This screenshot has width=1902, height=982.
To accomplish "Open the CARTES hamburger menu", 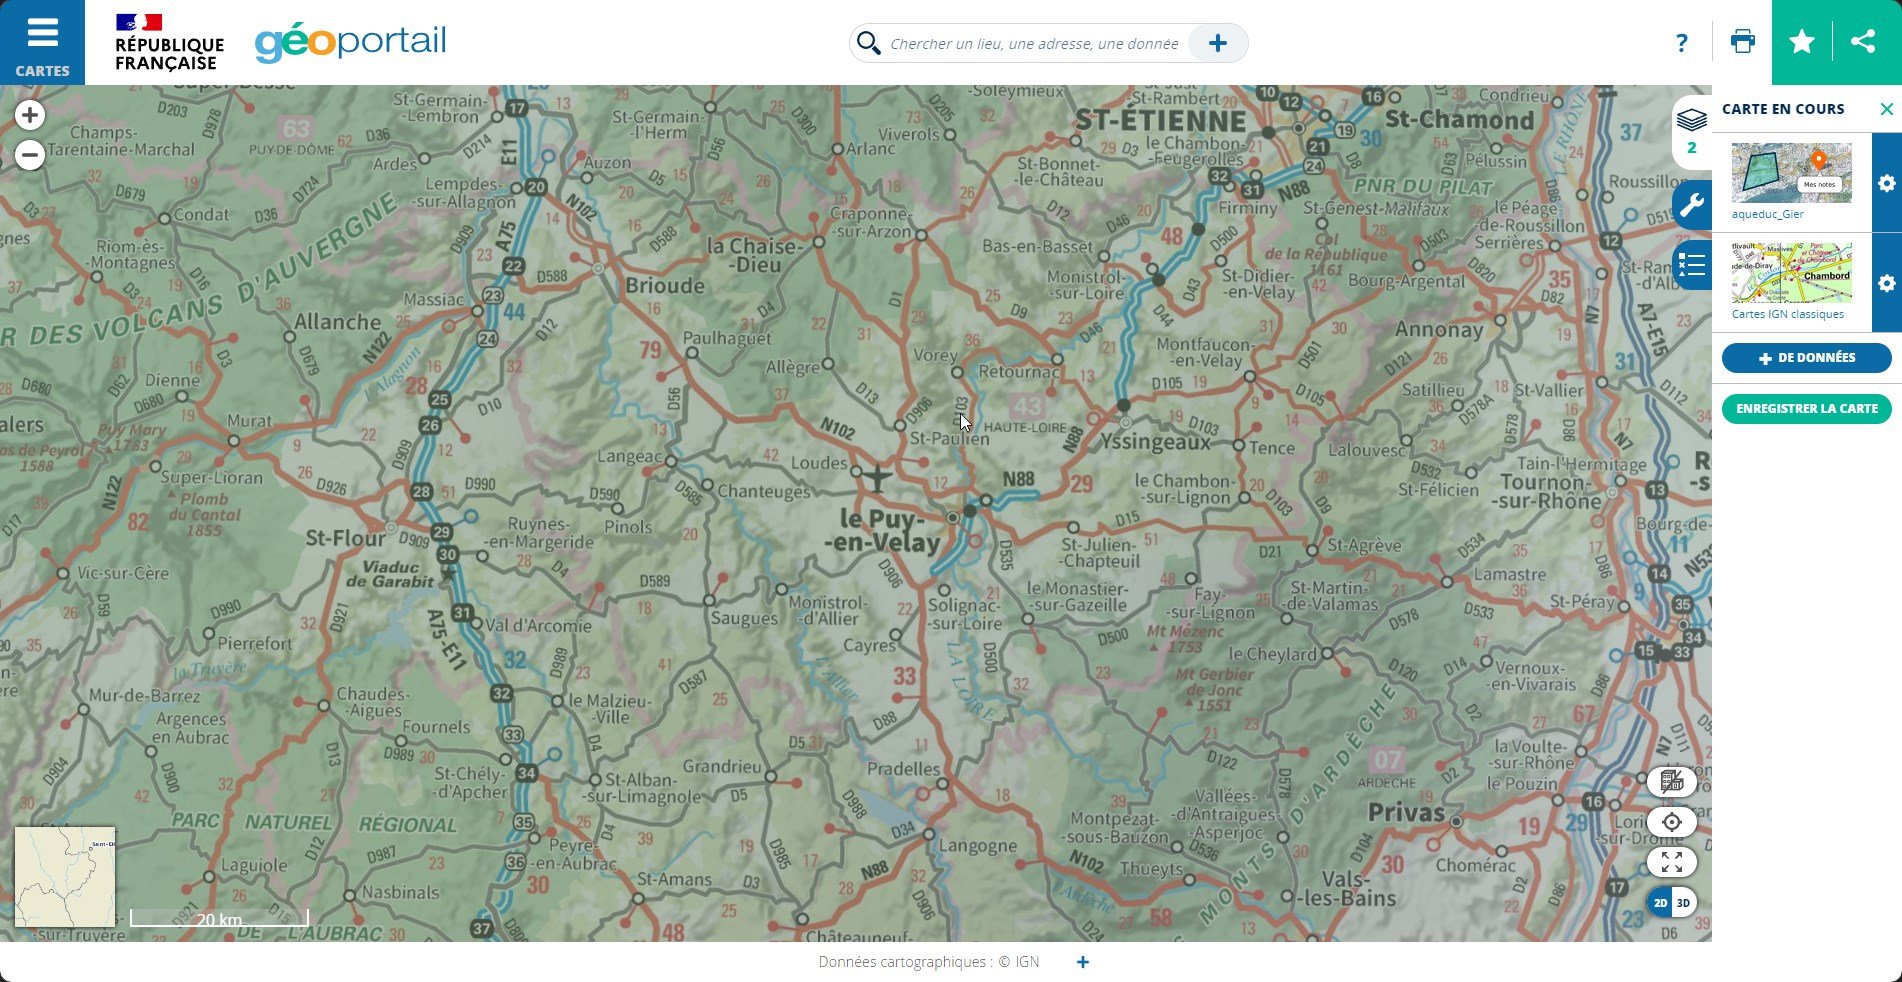I will (x=42, y=42).
